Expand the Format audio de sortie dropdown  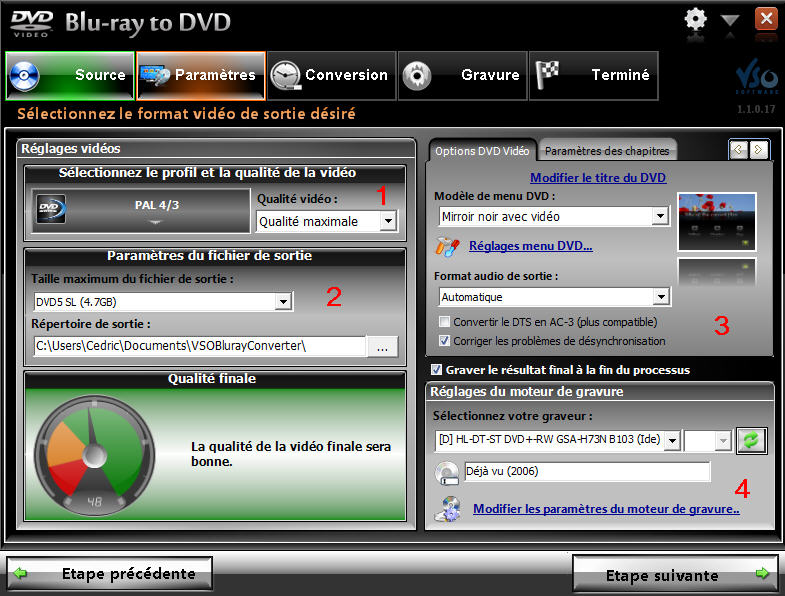[x=555, y=297]
